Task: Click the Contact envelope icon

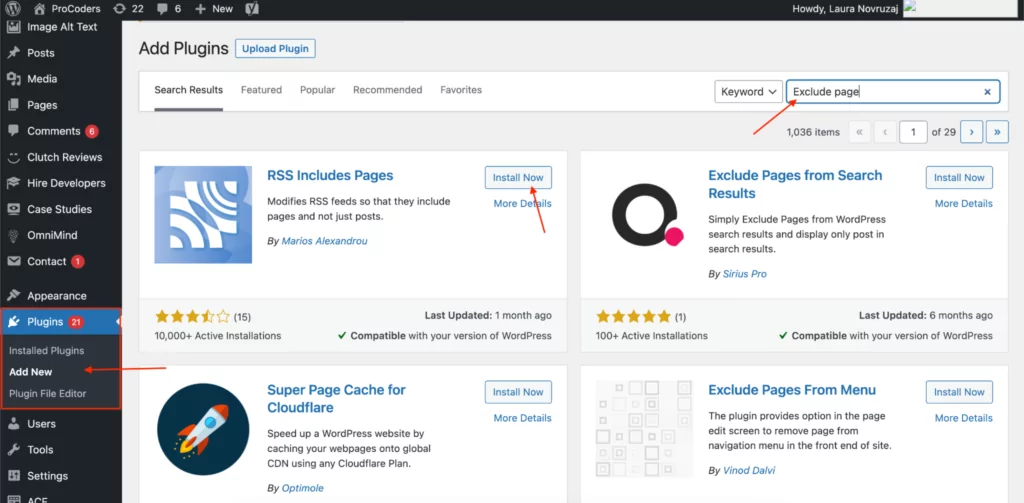Action: [14, 261]
